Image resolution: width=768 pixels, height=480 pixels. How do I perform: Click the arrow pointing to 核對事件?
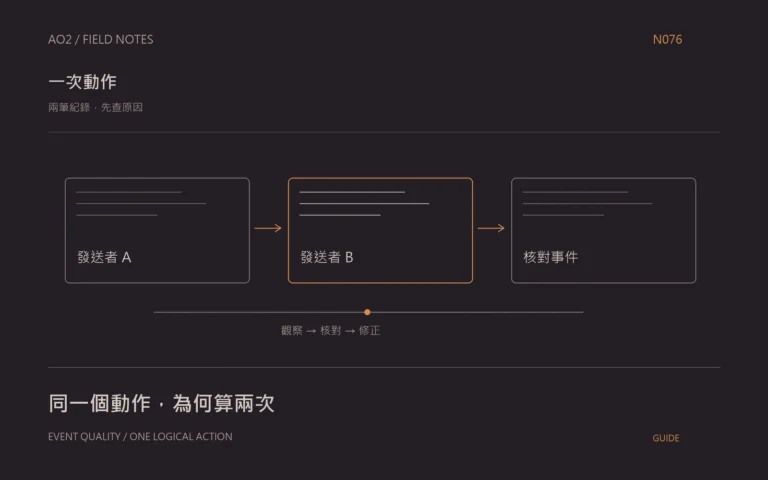coord(491,228)
